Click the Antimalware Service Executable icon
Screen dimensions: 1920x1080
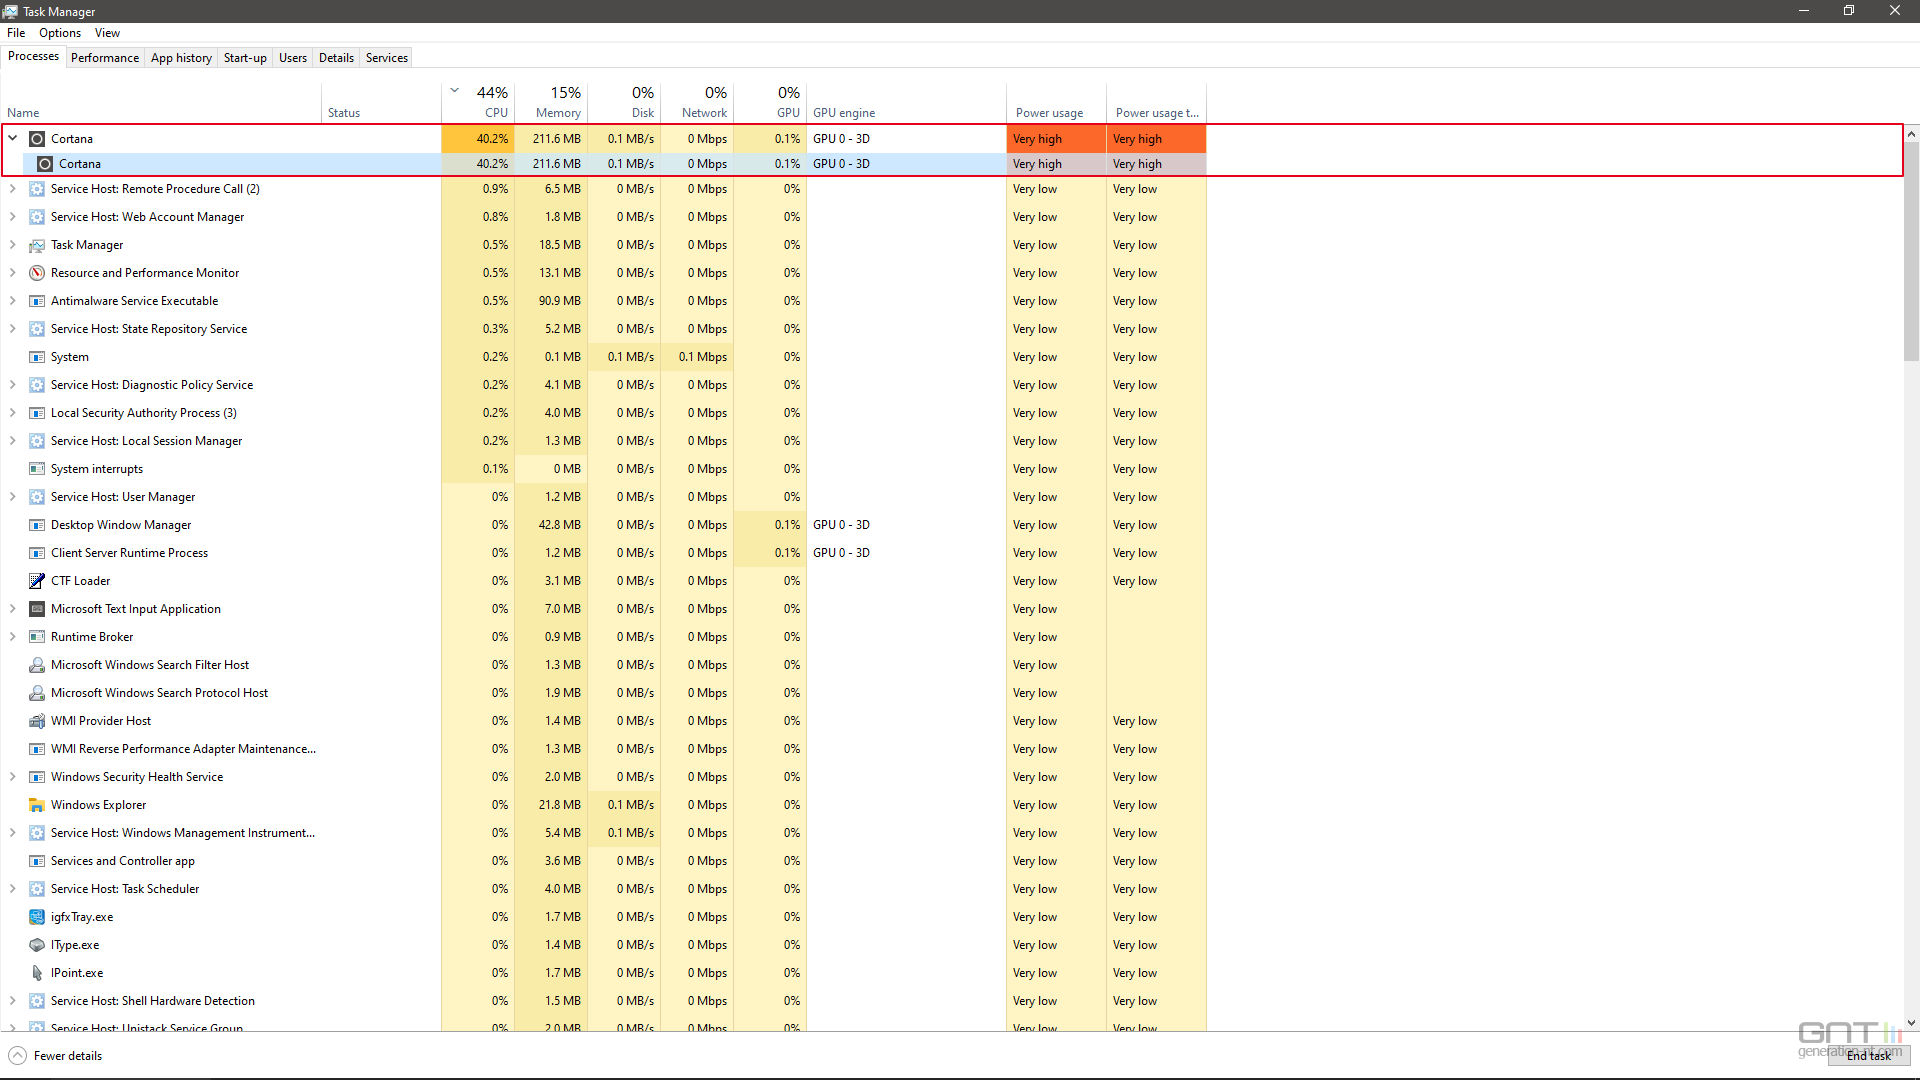click(37, 301)
